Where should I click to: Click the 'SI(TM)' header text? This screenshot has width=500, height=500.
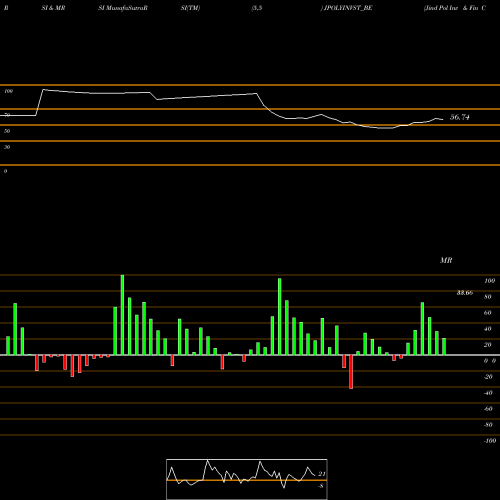190,8
